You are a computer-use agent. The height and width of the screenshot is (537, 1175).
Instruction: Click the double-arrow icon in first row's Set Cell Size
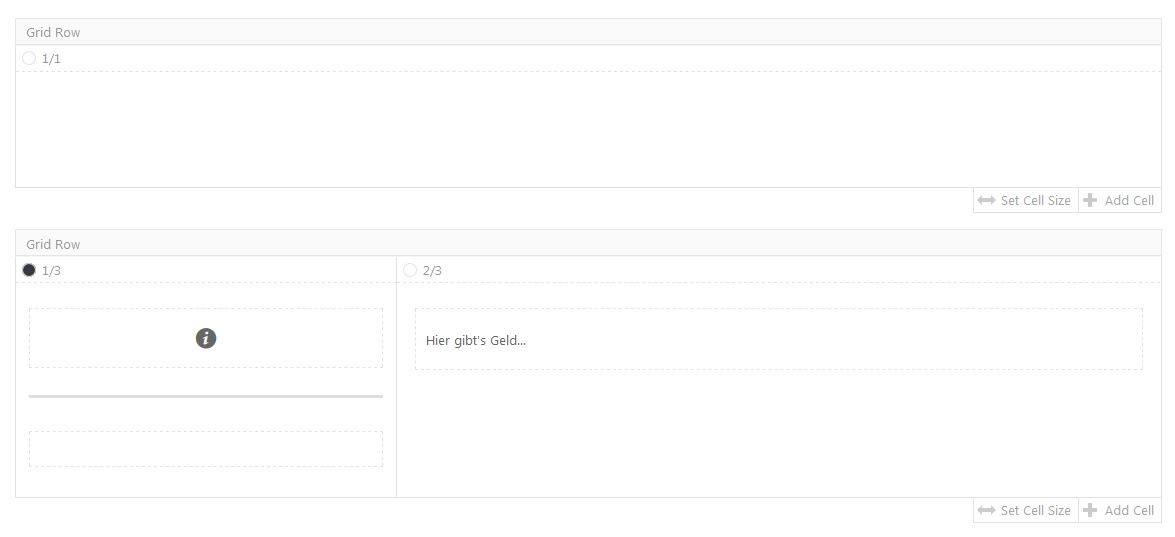pyautogui.click(x=986, y=200)
